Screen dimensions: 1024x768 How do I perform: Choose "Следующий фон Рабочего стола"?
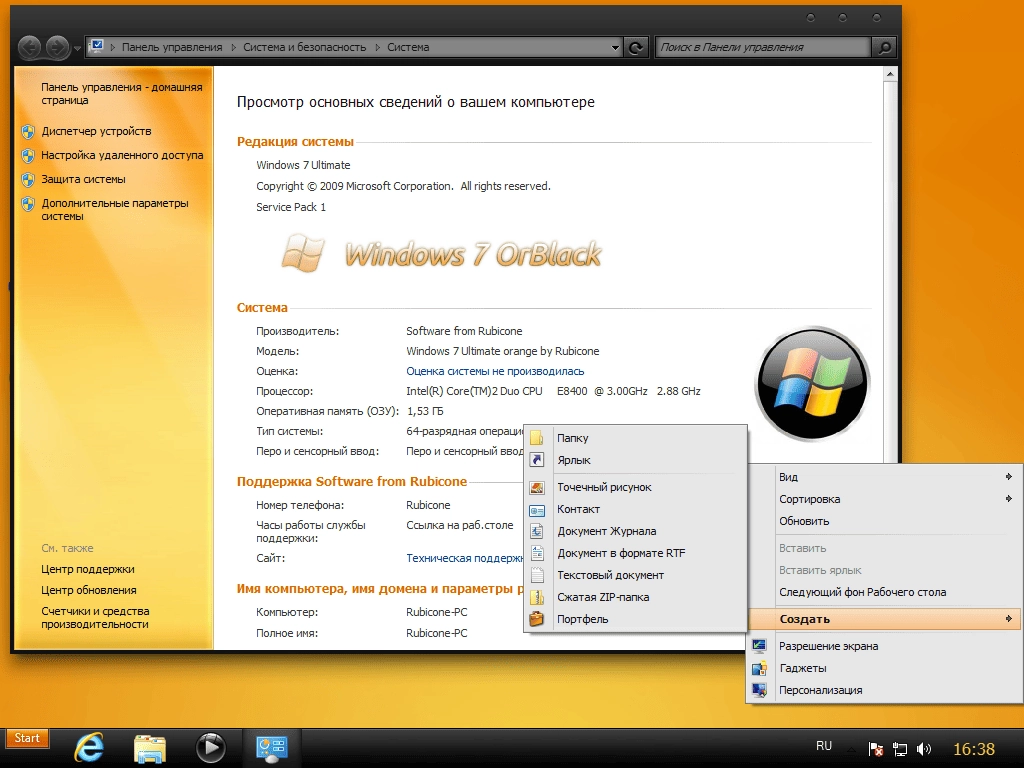(x=884, y=592)
